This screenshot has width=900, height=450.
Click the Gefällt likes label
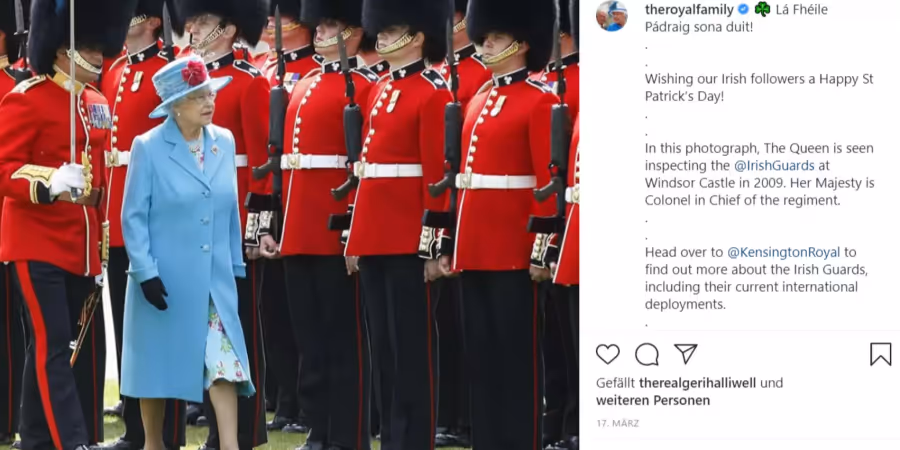click(616, 383)
